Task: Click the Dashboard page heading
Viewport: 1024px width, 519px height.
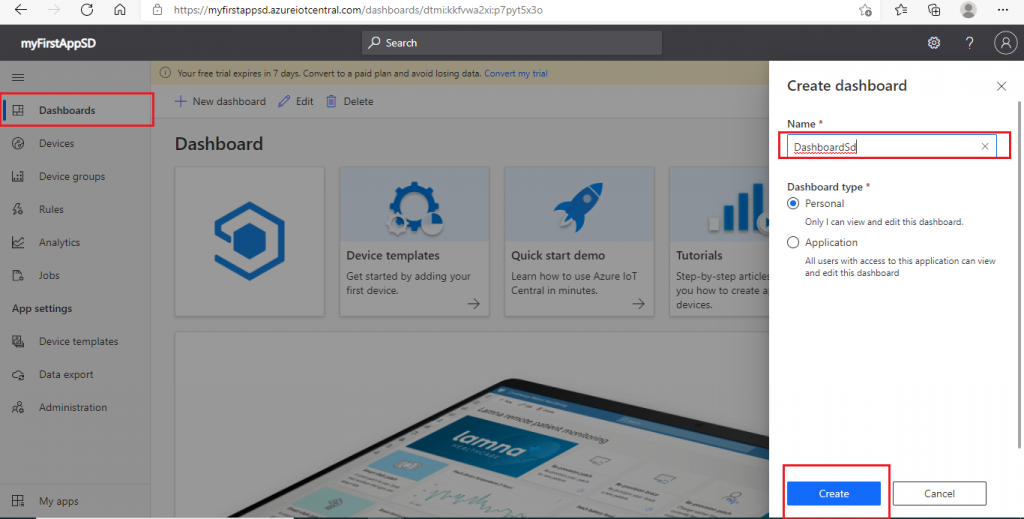Action: [x=219, y=144]
